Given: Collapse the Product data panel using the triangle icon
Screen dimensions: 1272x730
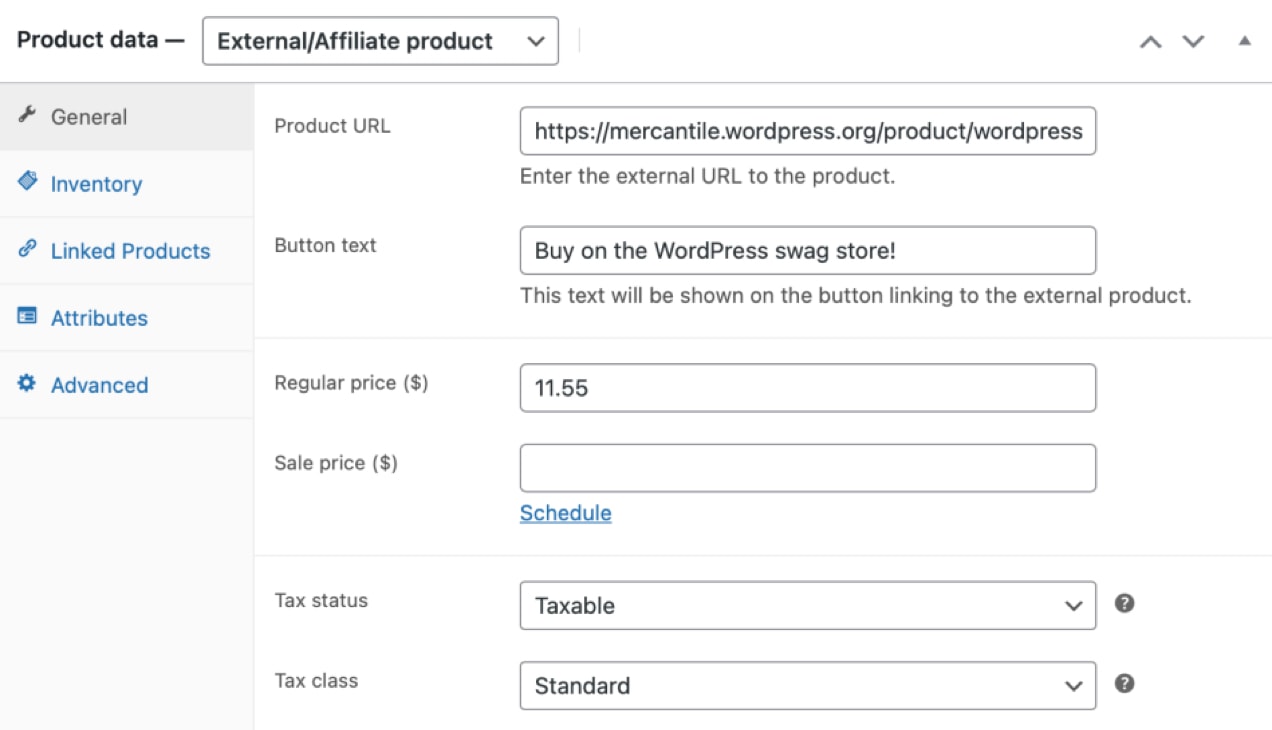Looking at the screenshot, I should tap(1243, 42).
